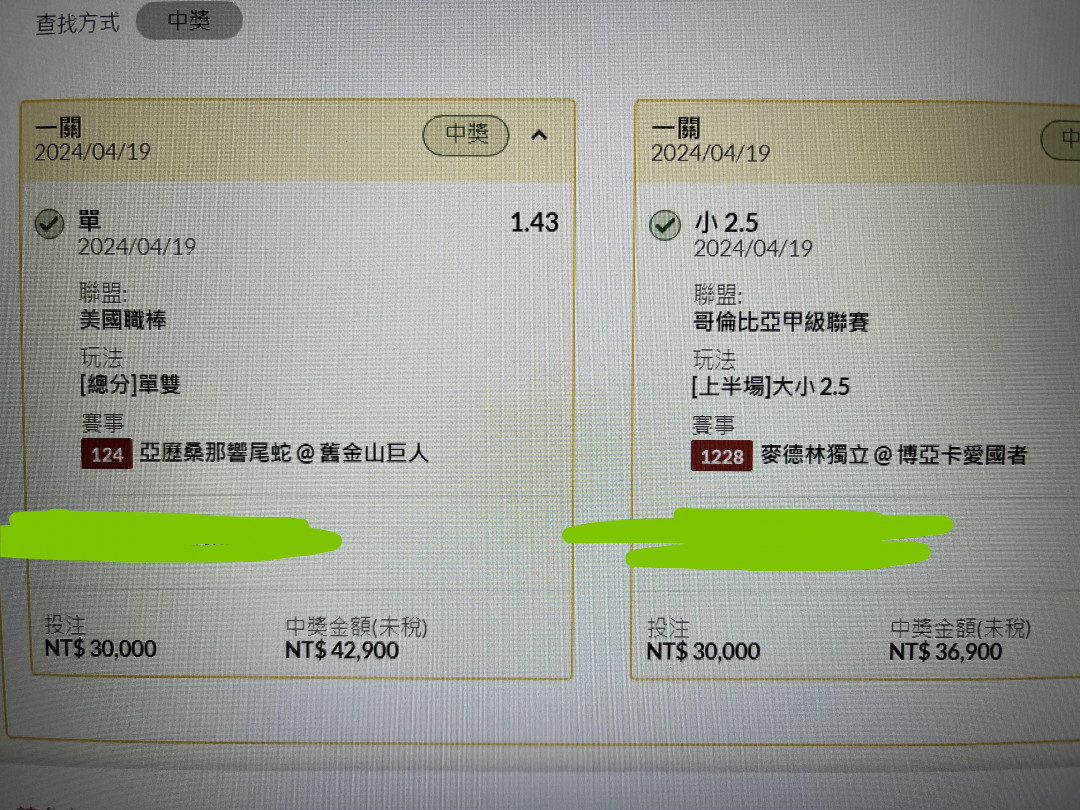Screen dimensions: 1080x810
Task: Collapse the first bet card with chevron
Action: (x=539, y=135)
